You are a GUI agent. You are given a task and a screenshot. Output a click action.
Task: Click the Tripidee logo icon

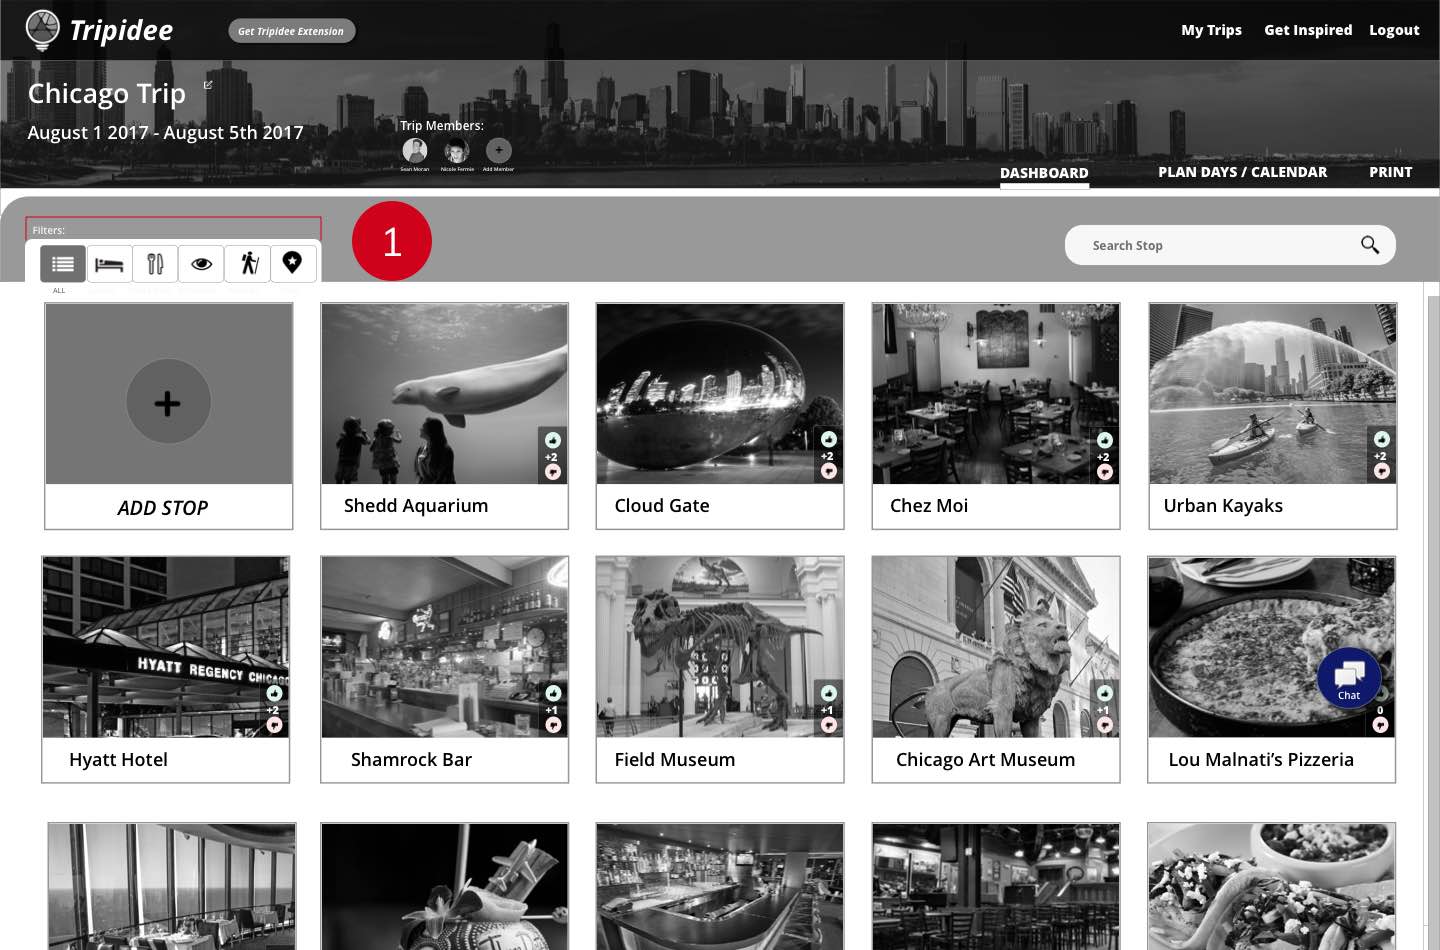[x=42, y=30]
